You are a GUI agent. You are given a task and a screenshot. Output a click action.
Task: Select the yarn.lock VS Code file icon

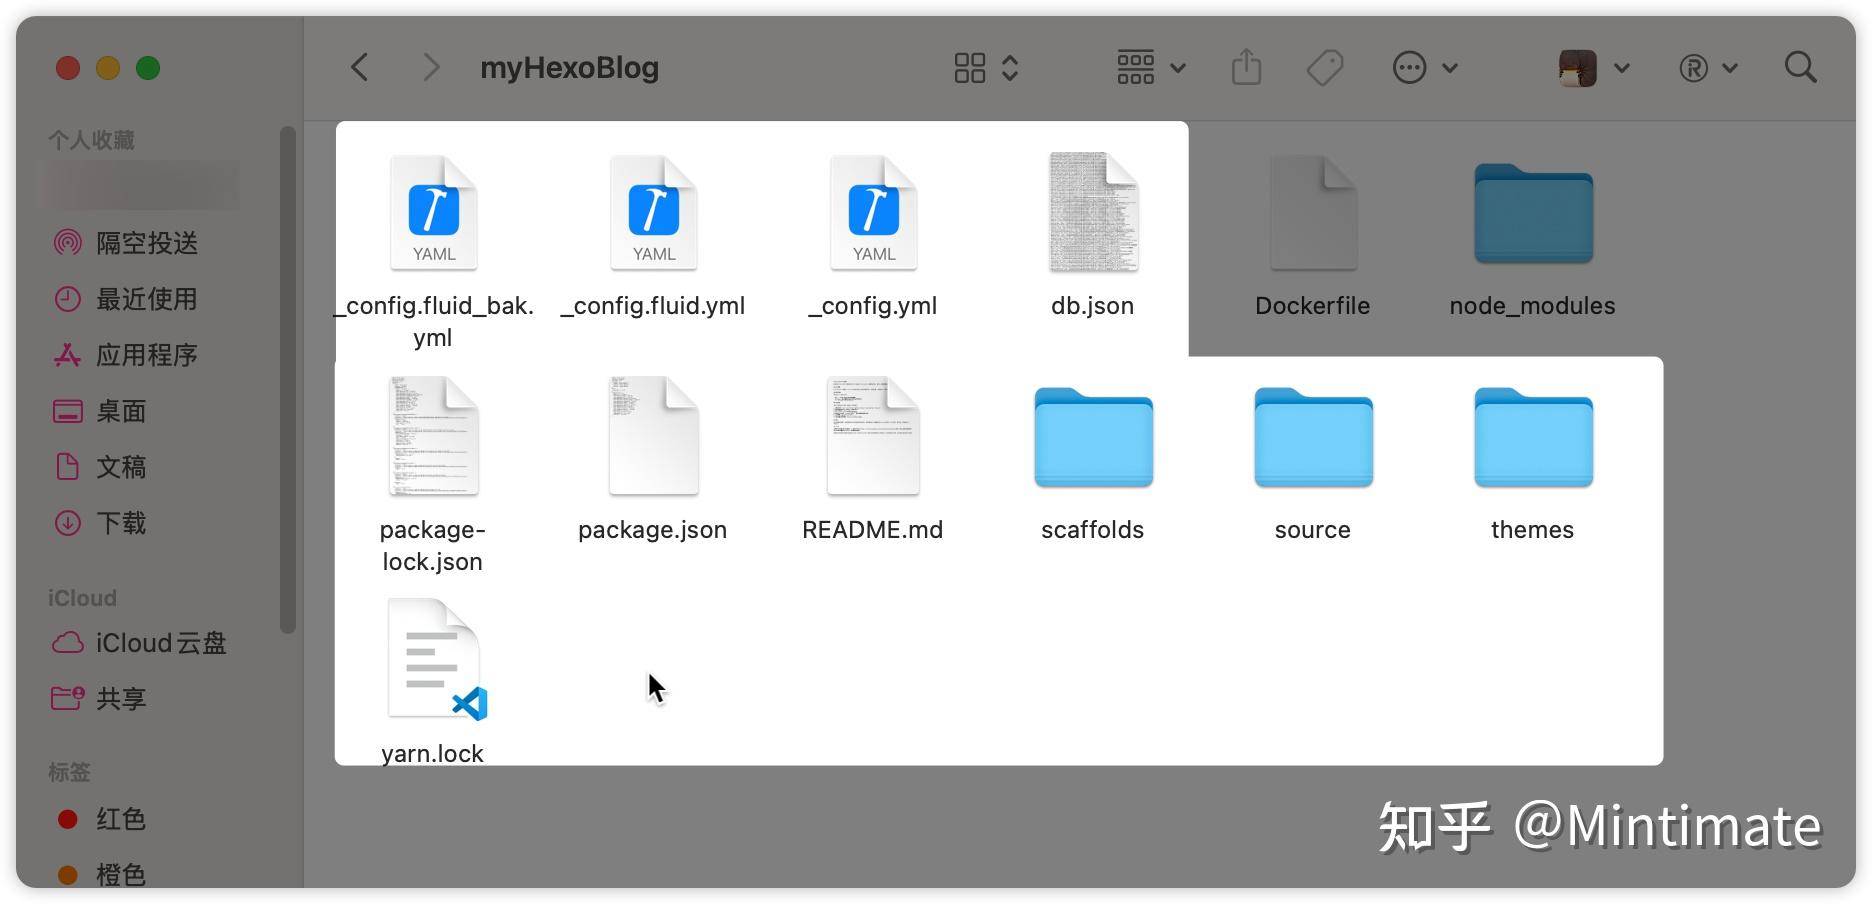coord(436,660)
